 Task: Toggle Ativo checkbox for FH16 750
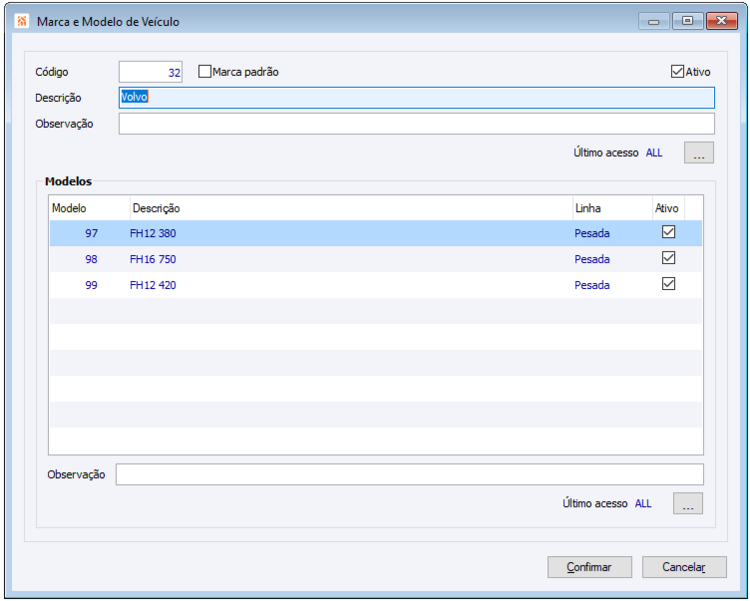click(668, 258)
